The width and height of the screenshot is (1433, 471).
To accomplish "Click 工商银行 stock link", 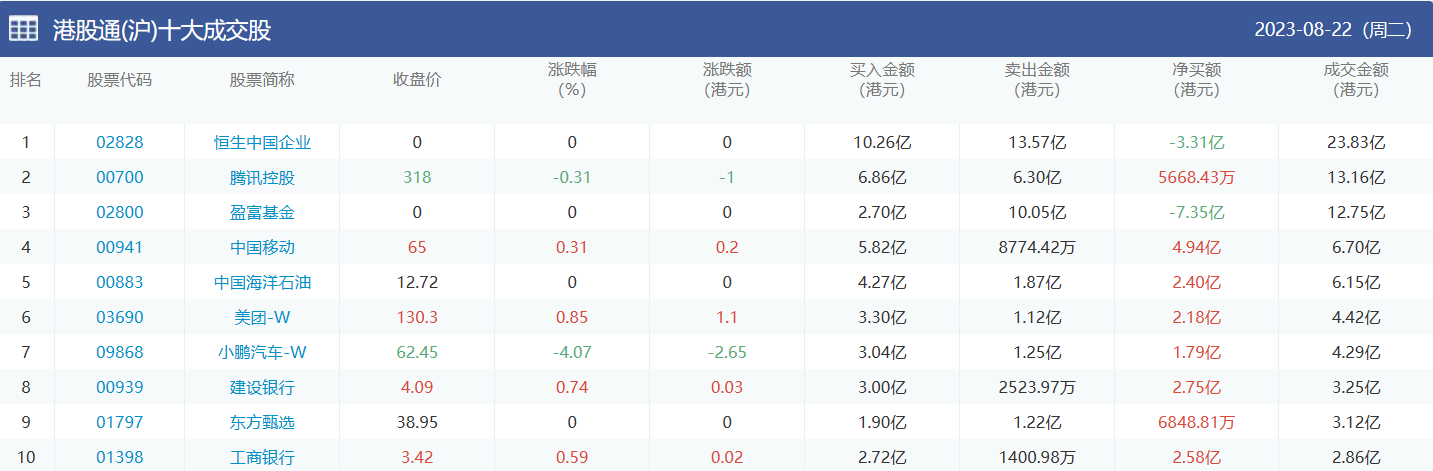I will point(262,457).
